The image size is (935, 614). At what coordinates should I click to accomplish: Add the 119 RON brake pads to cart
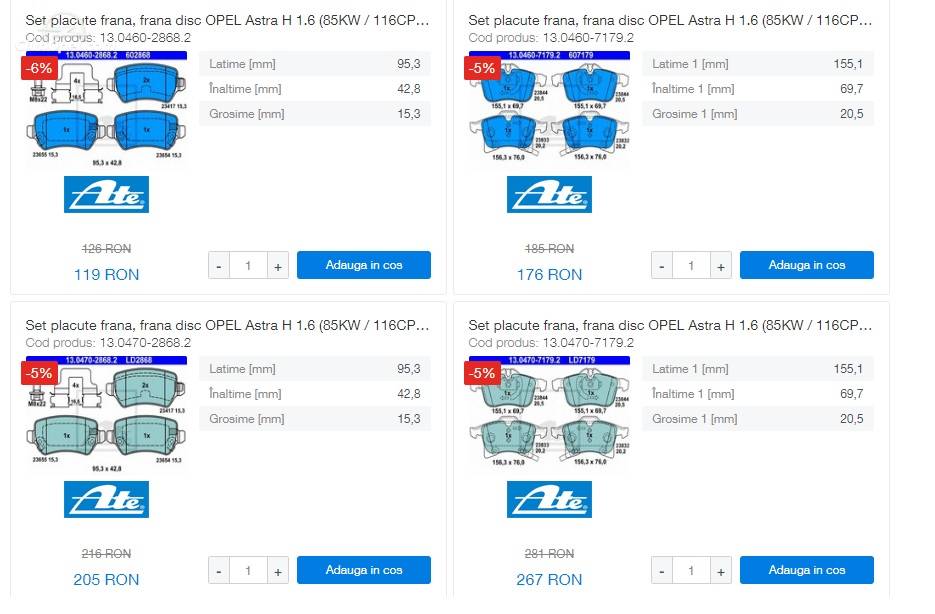click(364, 265)
